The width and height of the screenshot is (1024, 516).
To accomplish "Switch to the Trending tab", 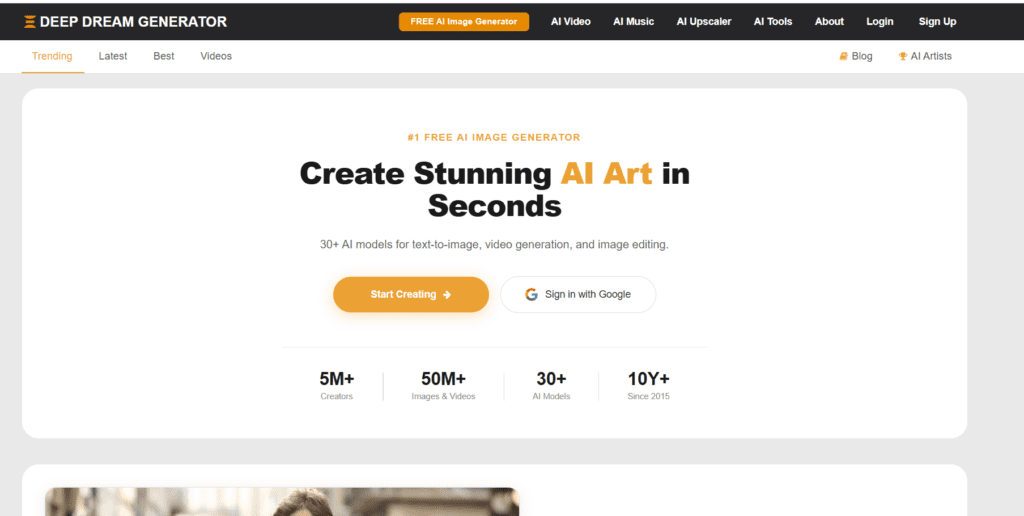I will pos(52,56).
